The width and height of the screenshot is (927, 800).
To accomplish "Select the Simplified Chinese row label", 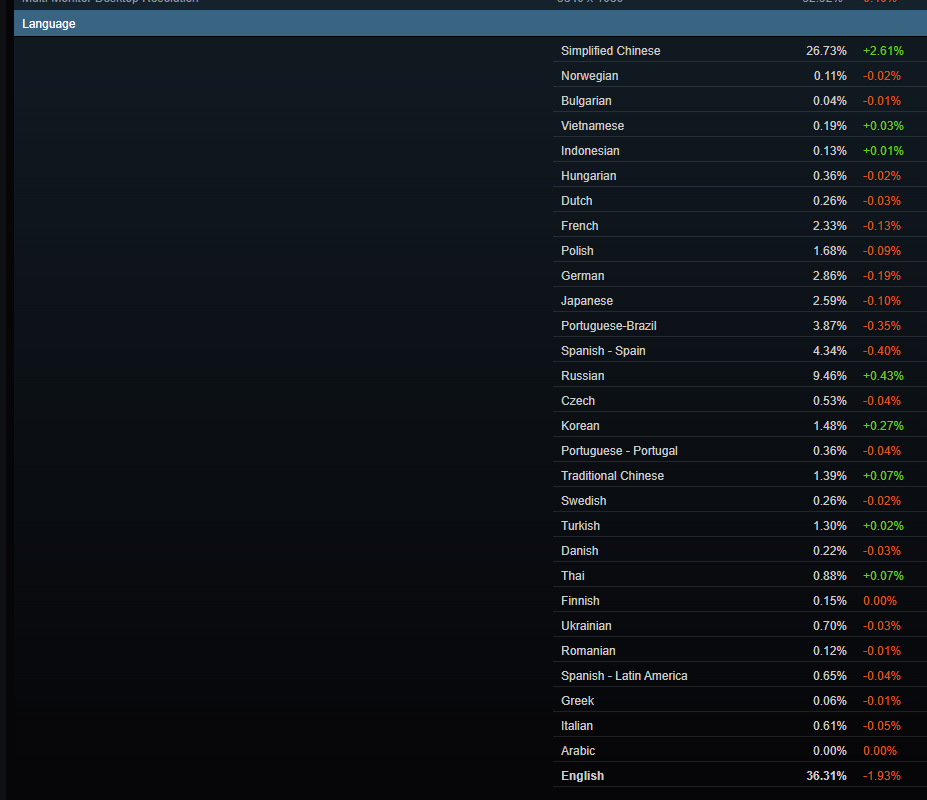I will point(610,51).
